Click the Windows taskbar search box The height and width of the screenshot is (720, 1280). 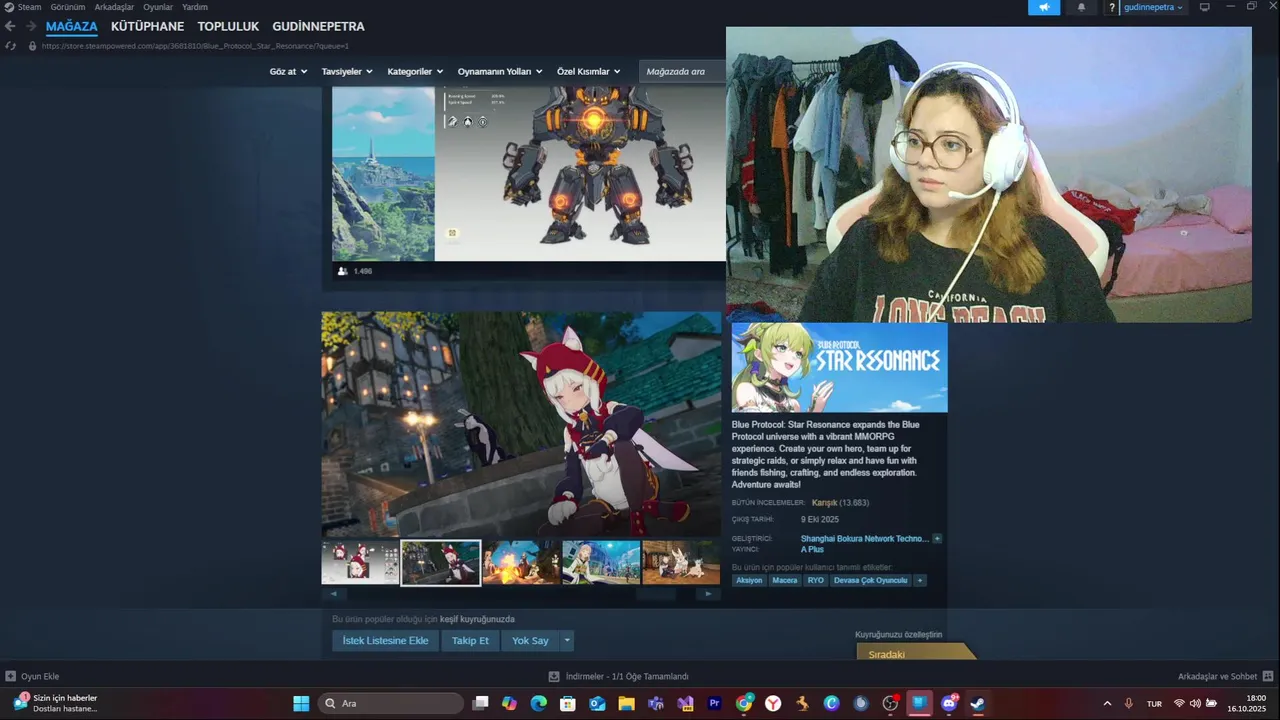coord(392,703)
